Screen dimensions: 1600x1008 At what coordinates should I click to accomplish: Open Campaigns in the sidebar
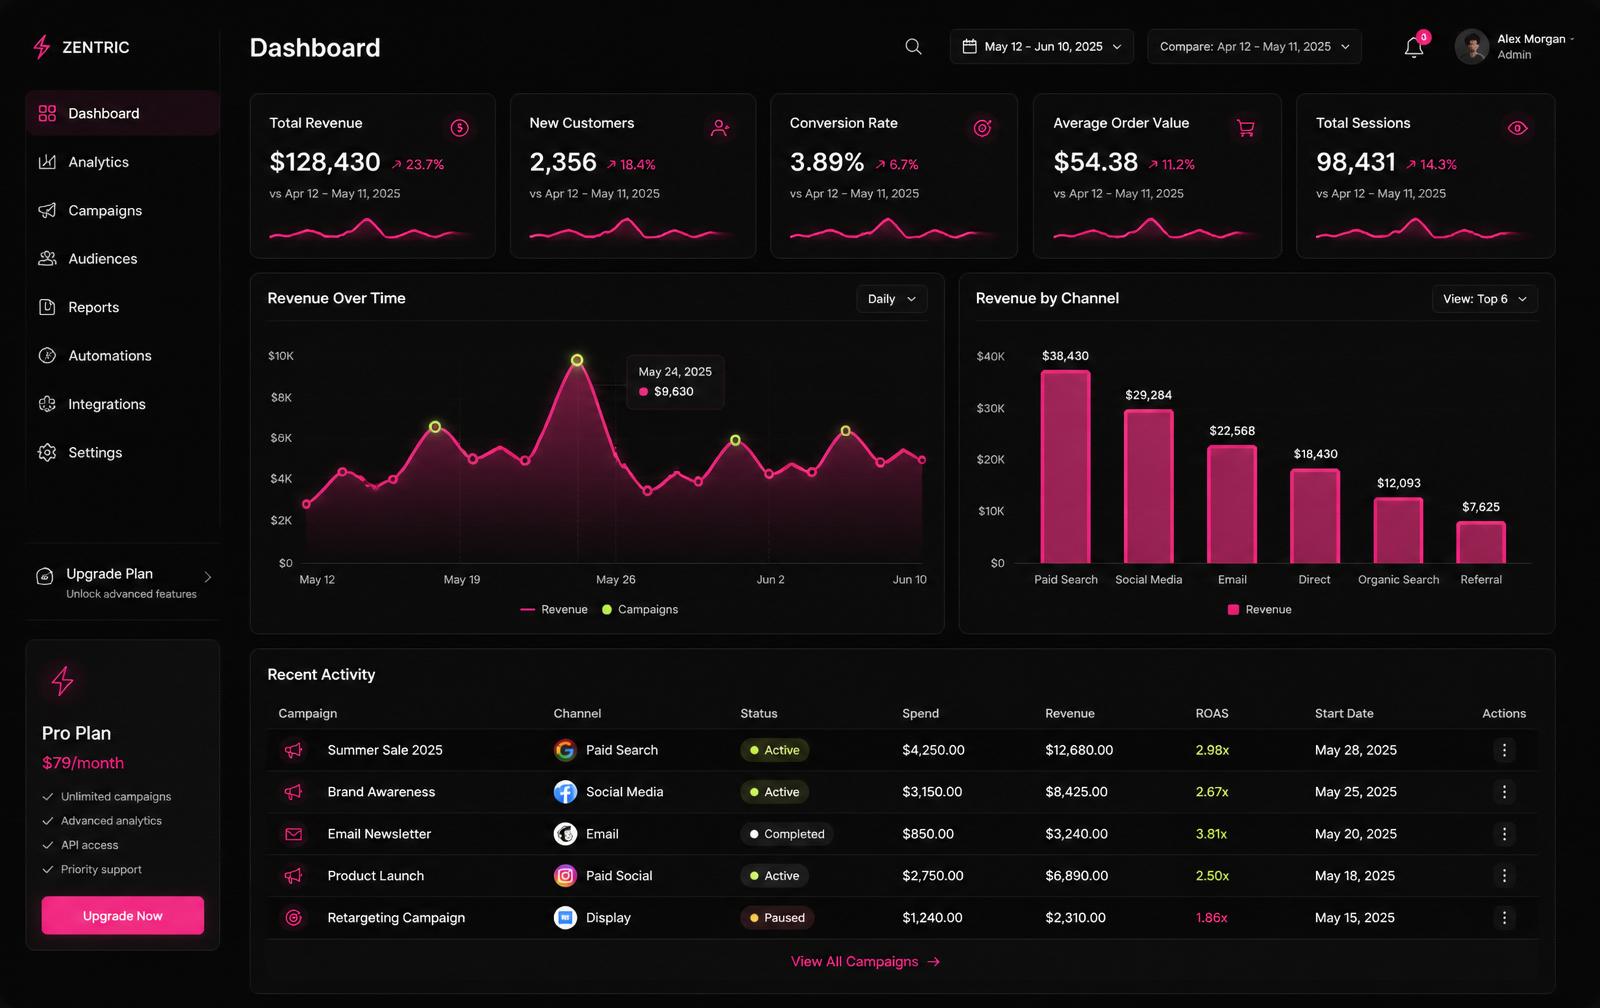point(122,210)
